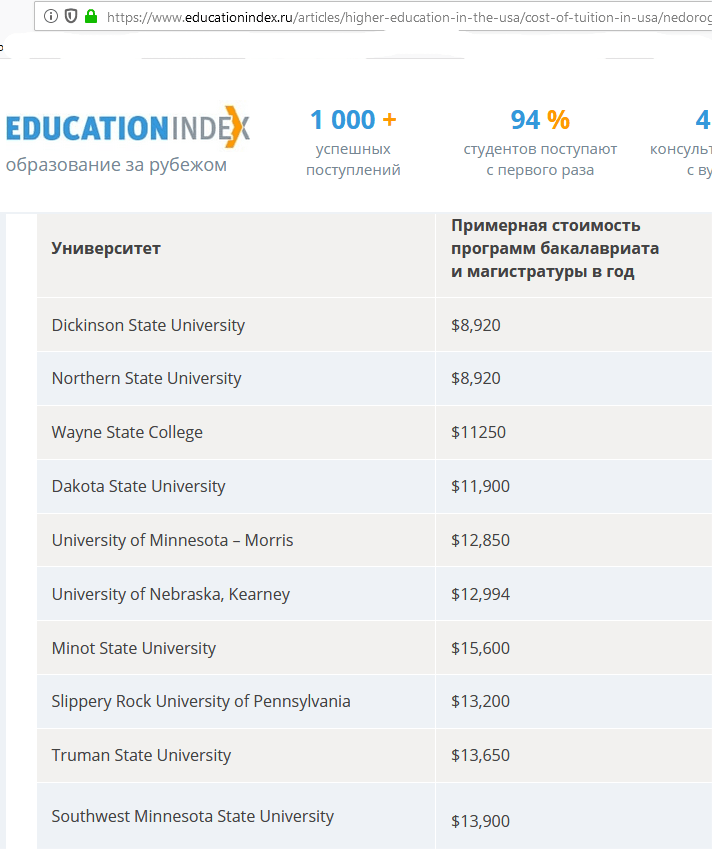712x849 pixels.
Task: Click the site information icon in address bar
Action: click(x=50, y=17)
